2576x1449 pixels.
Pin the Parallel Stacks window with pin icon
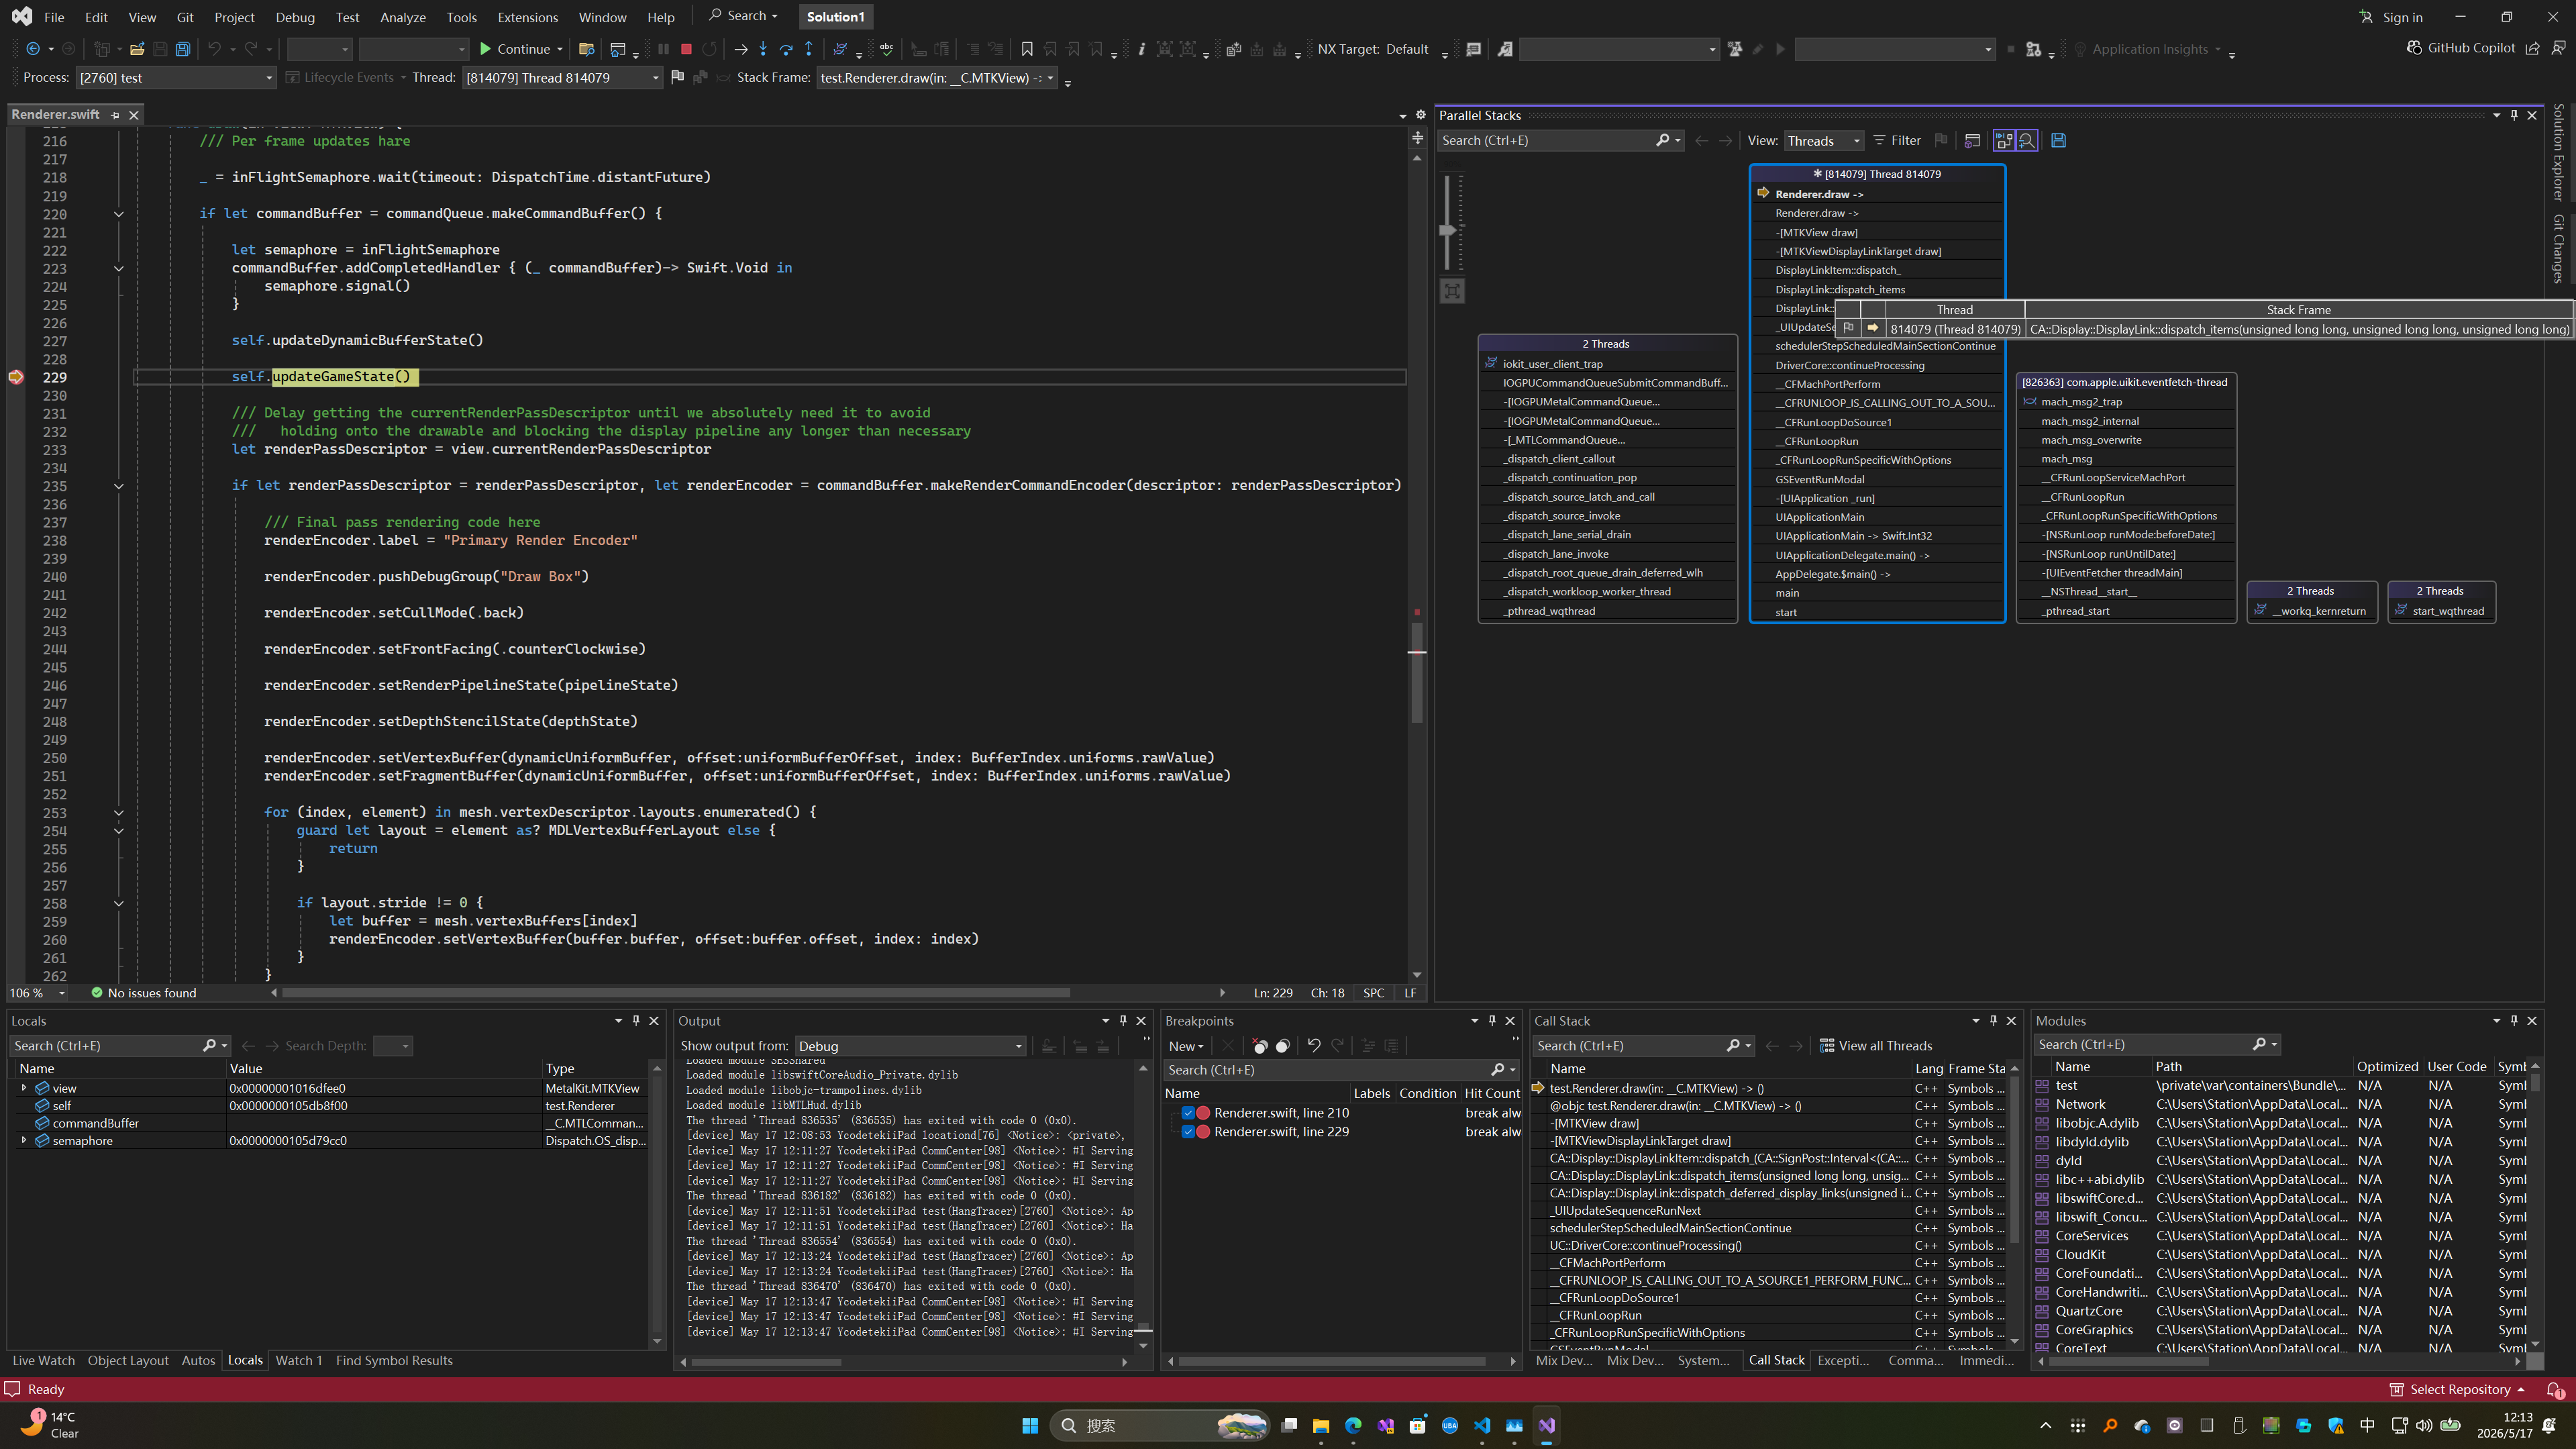pyautogui.click(x=2514, y=115)
